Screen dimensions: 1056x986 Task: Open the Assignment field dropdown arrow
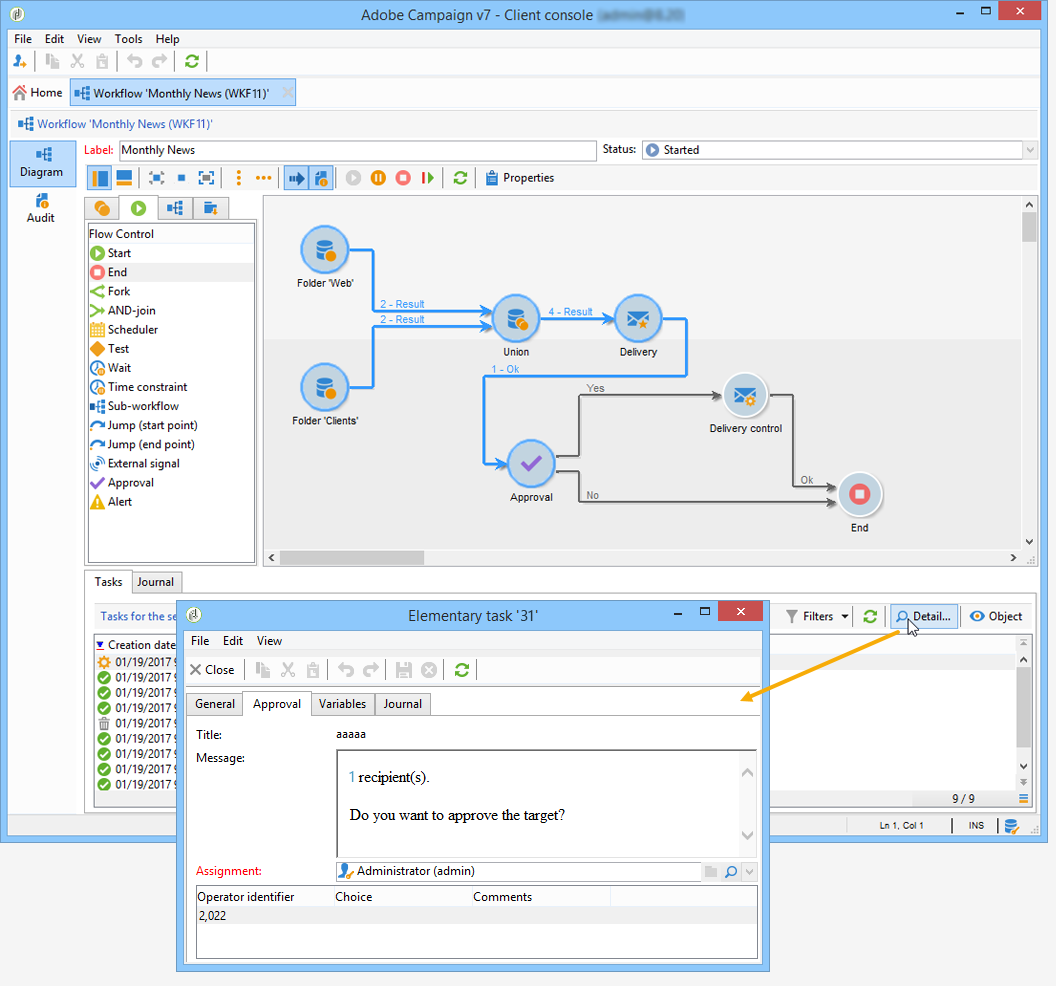point(749,872)
